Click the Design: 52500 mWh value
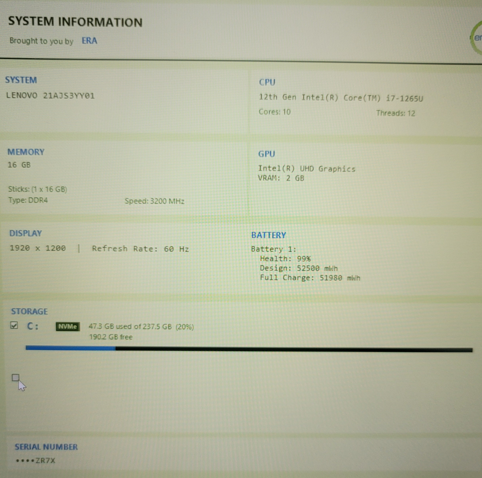This screenshot has height=478, width=482. [x=299, y=268]
